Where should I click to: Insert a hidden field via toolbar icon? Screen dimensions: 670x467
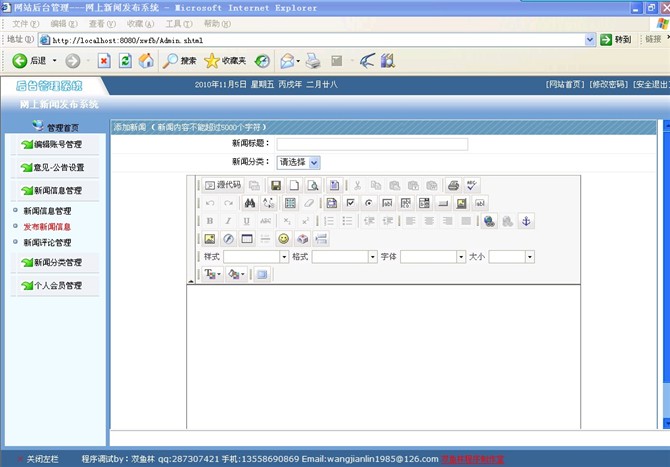tap(480, 203)
